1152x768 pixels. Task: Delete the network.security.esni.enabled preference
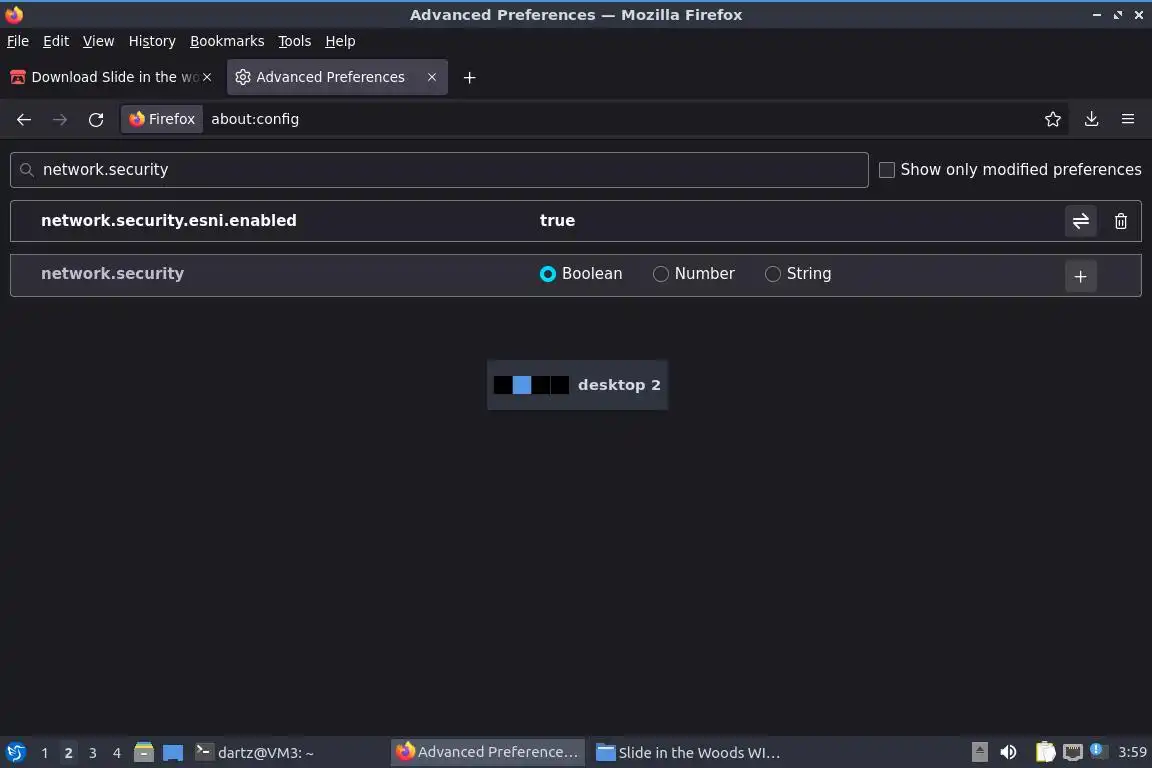(x=1120, y=220)
